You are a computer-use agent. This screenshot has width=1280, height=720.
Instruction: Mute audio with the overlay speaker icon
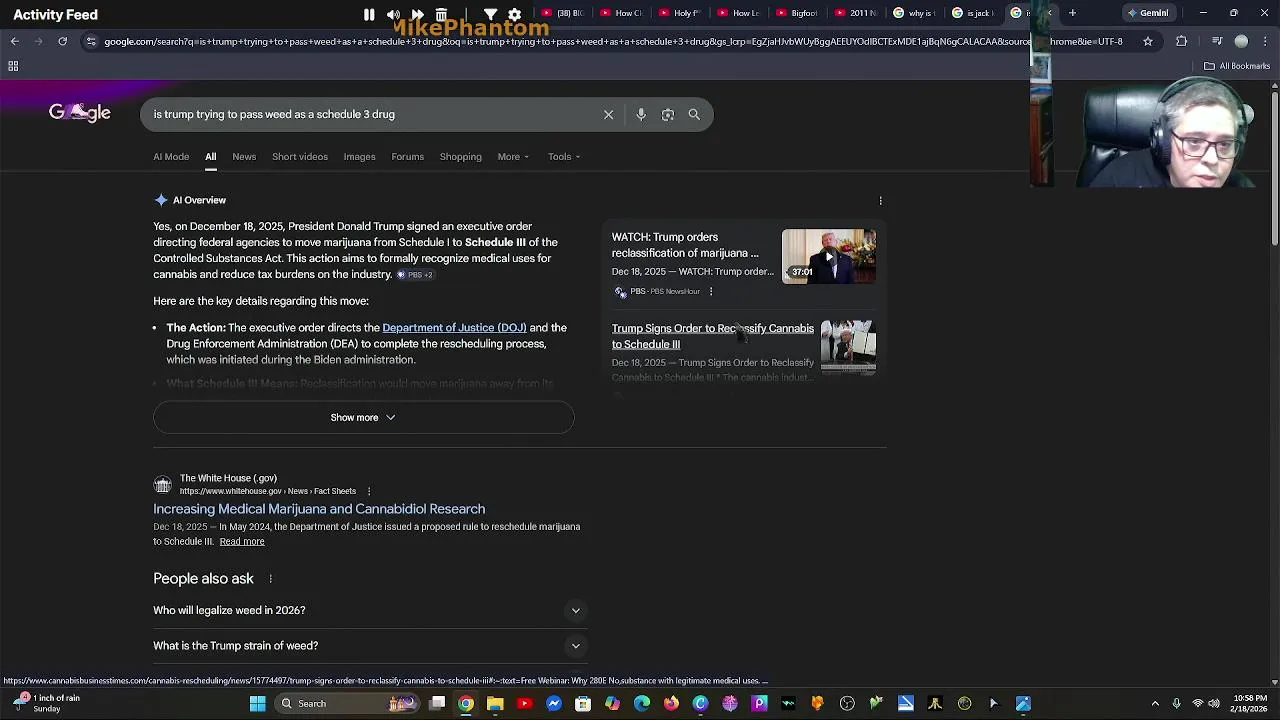tap(393, 15)
